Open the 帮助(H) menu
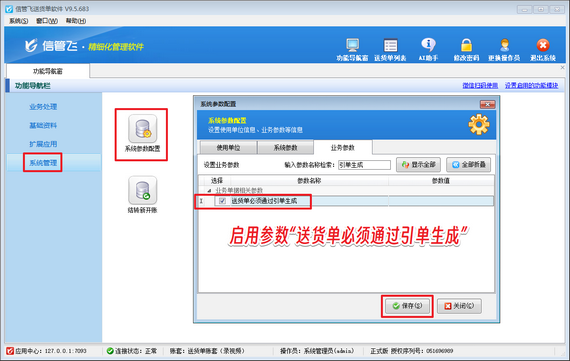The height and width of the screenshot is (361, 570). 76,21
